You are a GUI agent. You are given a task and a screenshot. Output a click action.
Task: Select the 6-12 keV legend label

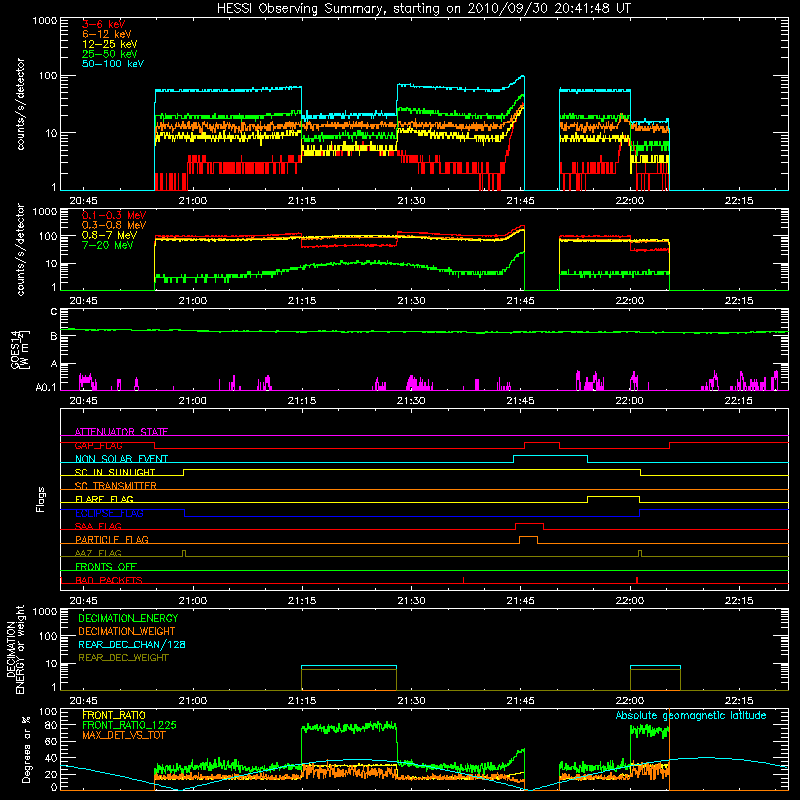107,34
